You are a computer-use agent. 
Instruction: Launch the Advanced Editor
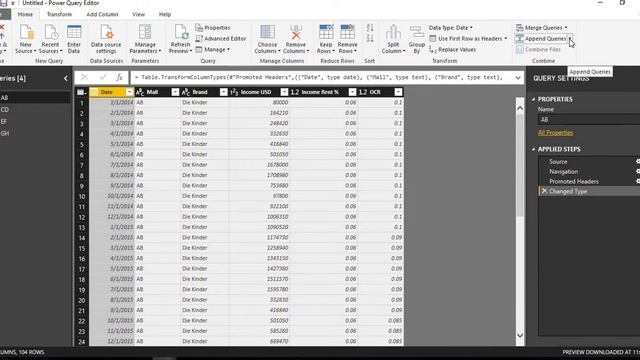click(x=221, y=38)
